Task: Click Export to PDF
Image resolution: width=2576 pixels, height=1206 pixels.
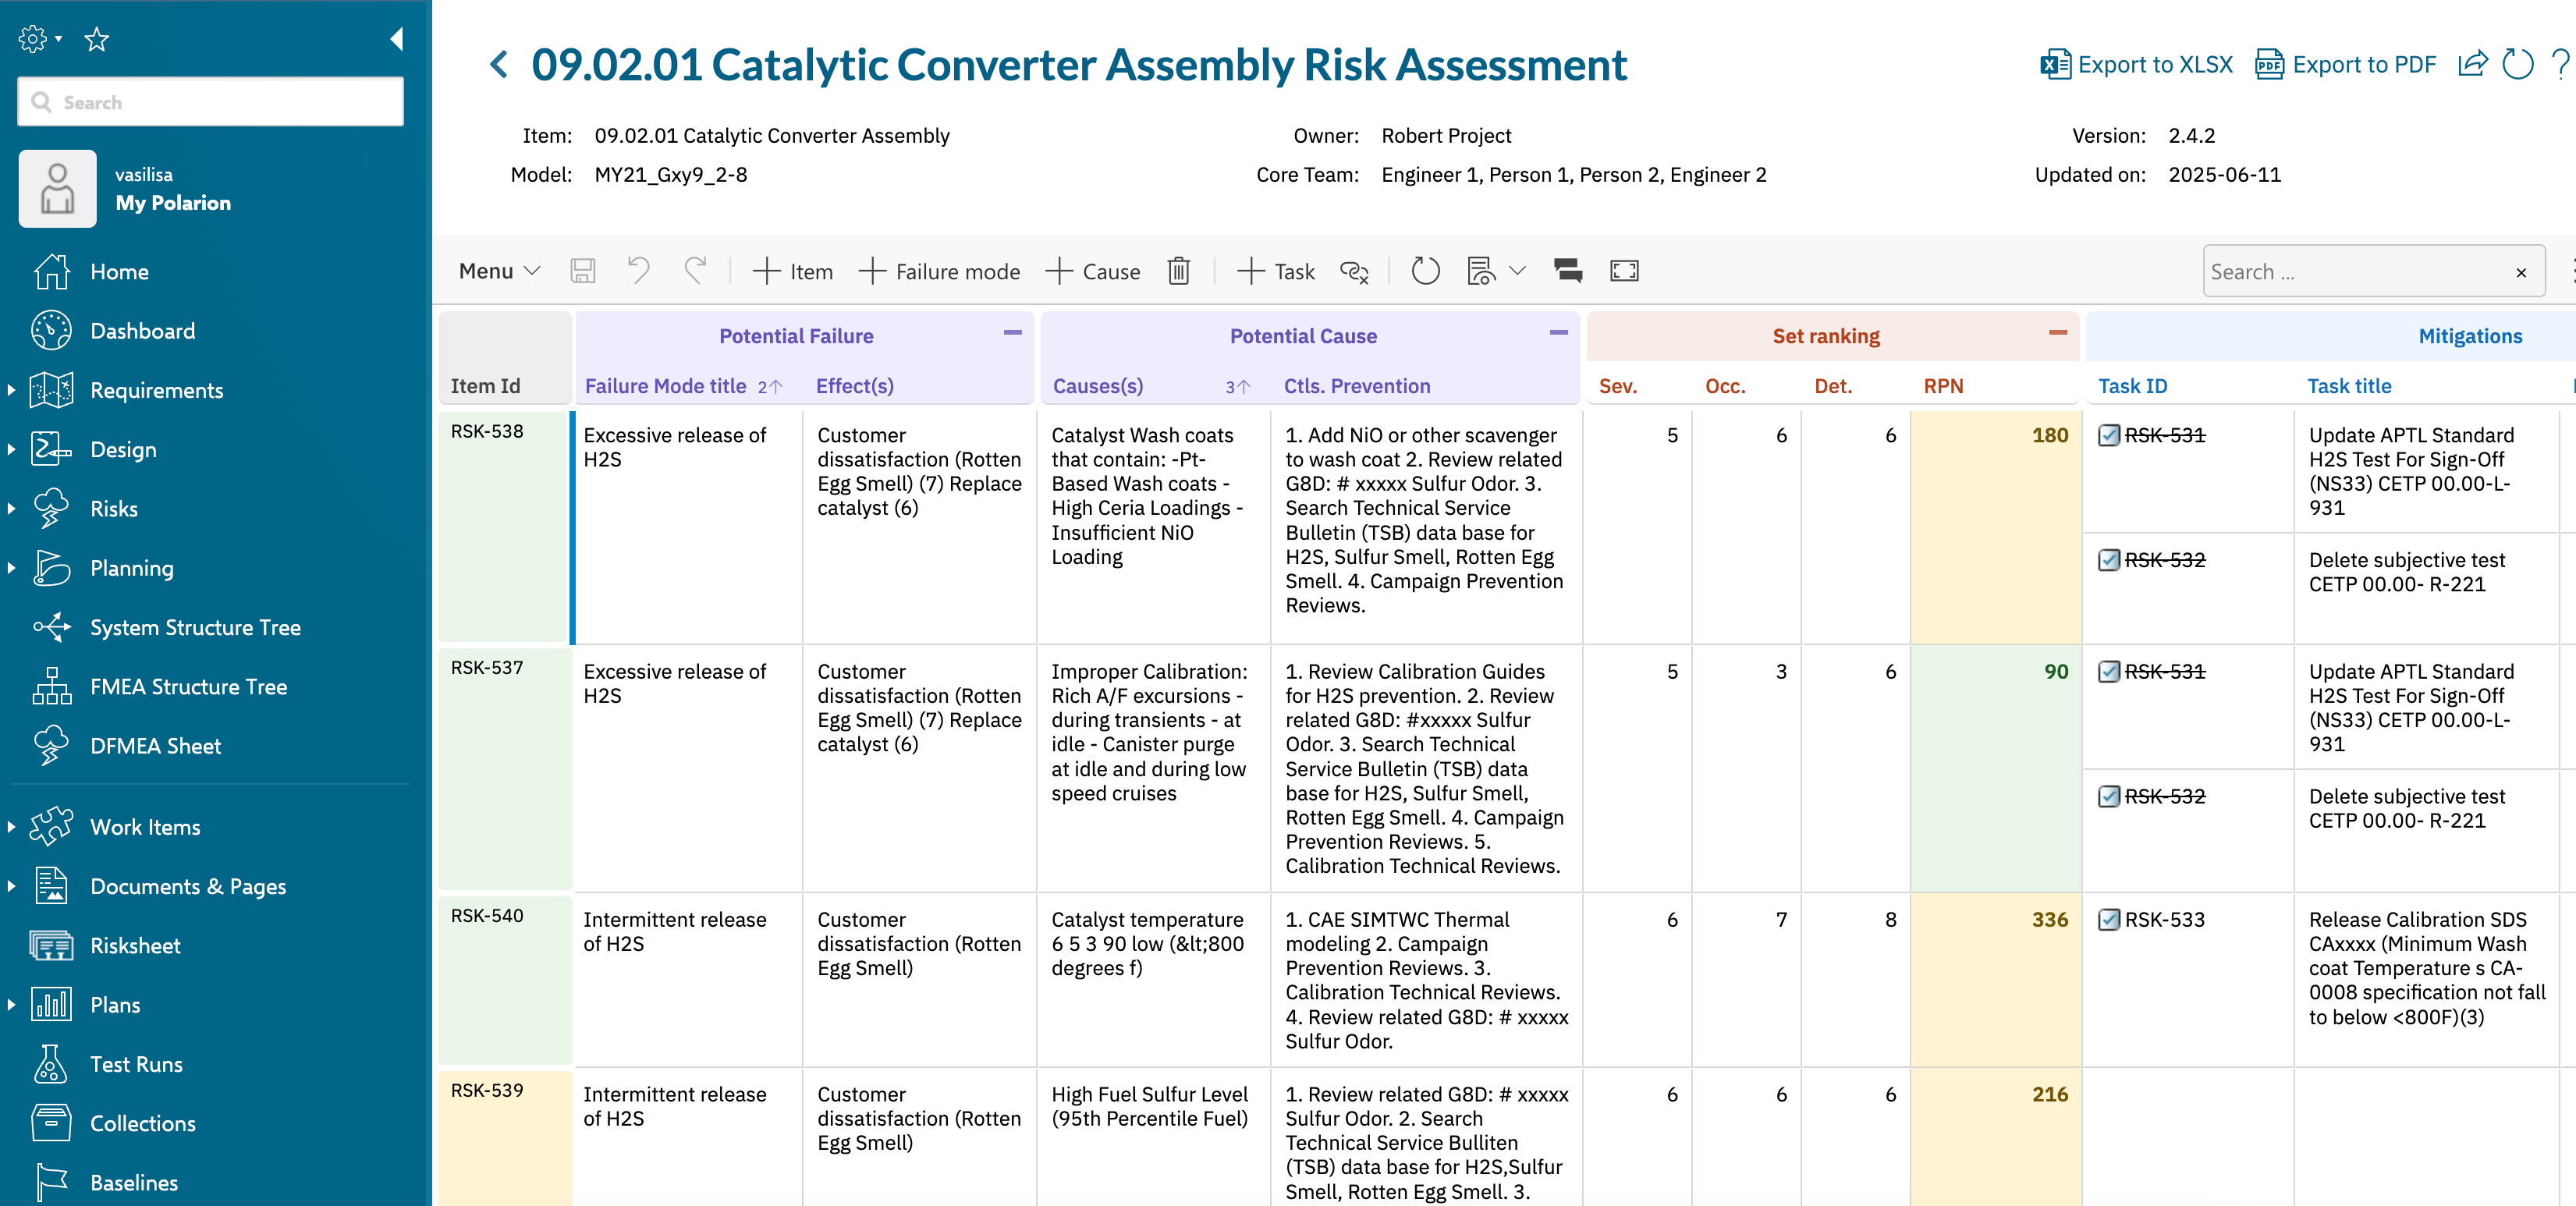Action: (2346, 65)
